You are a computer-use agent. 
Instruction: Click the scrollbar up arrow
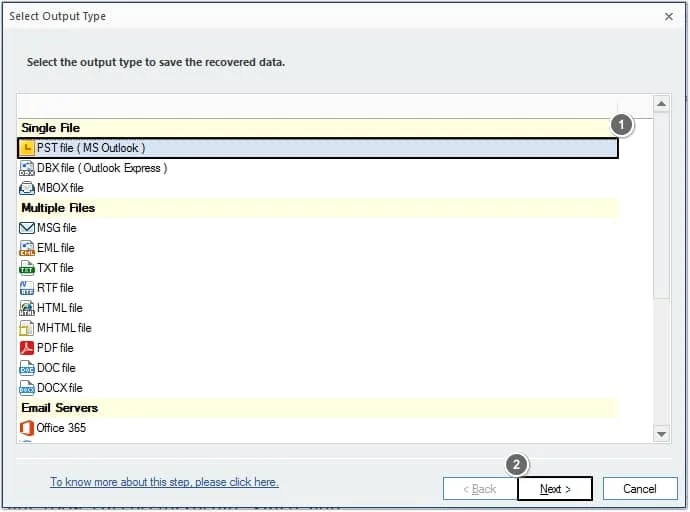click(x=661, y=103)
